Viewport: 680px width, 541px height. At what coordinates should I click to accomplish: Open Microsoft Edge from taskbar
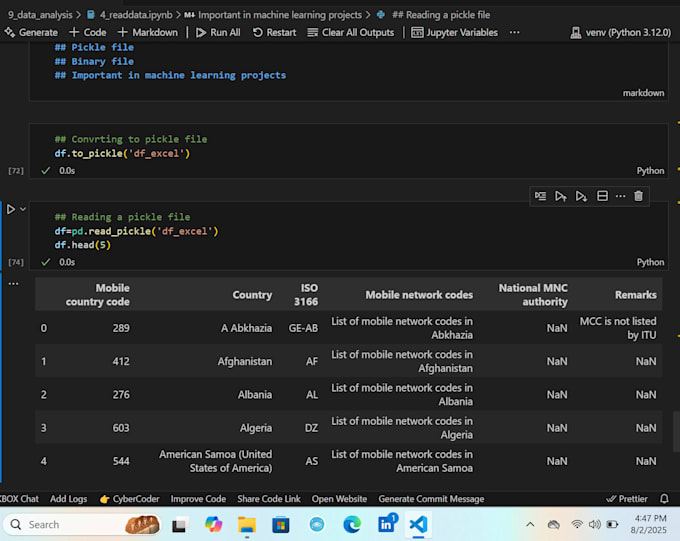tap(352, 525)
